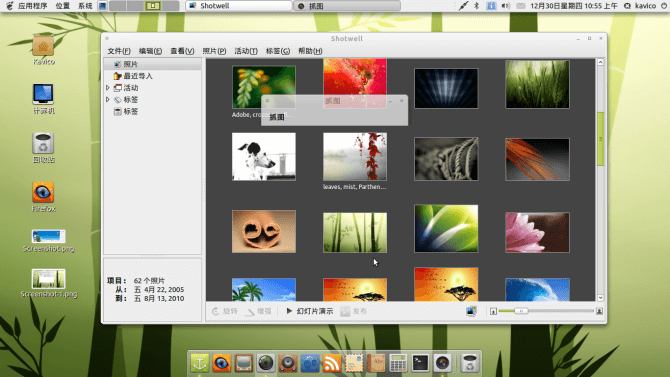Click the smallest thumbnail size icon
The height and width of the screenshot is (377, 670).
493,312
